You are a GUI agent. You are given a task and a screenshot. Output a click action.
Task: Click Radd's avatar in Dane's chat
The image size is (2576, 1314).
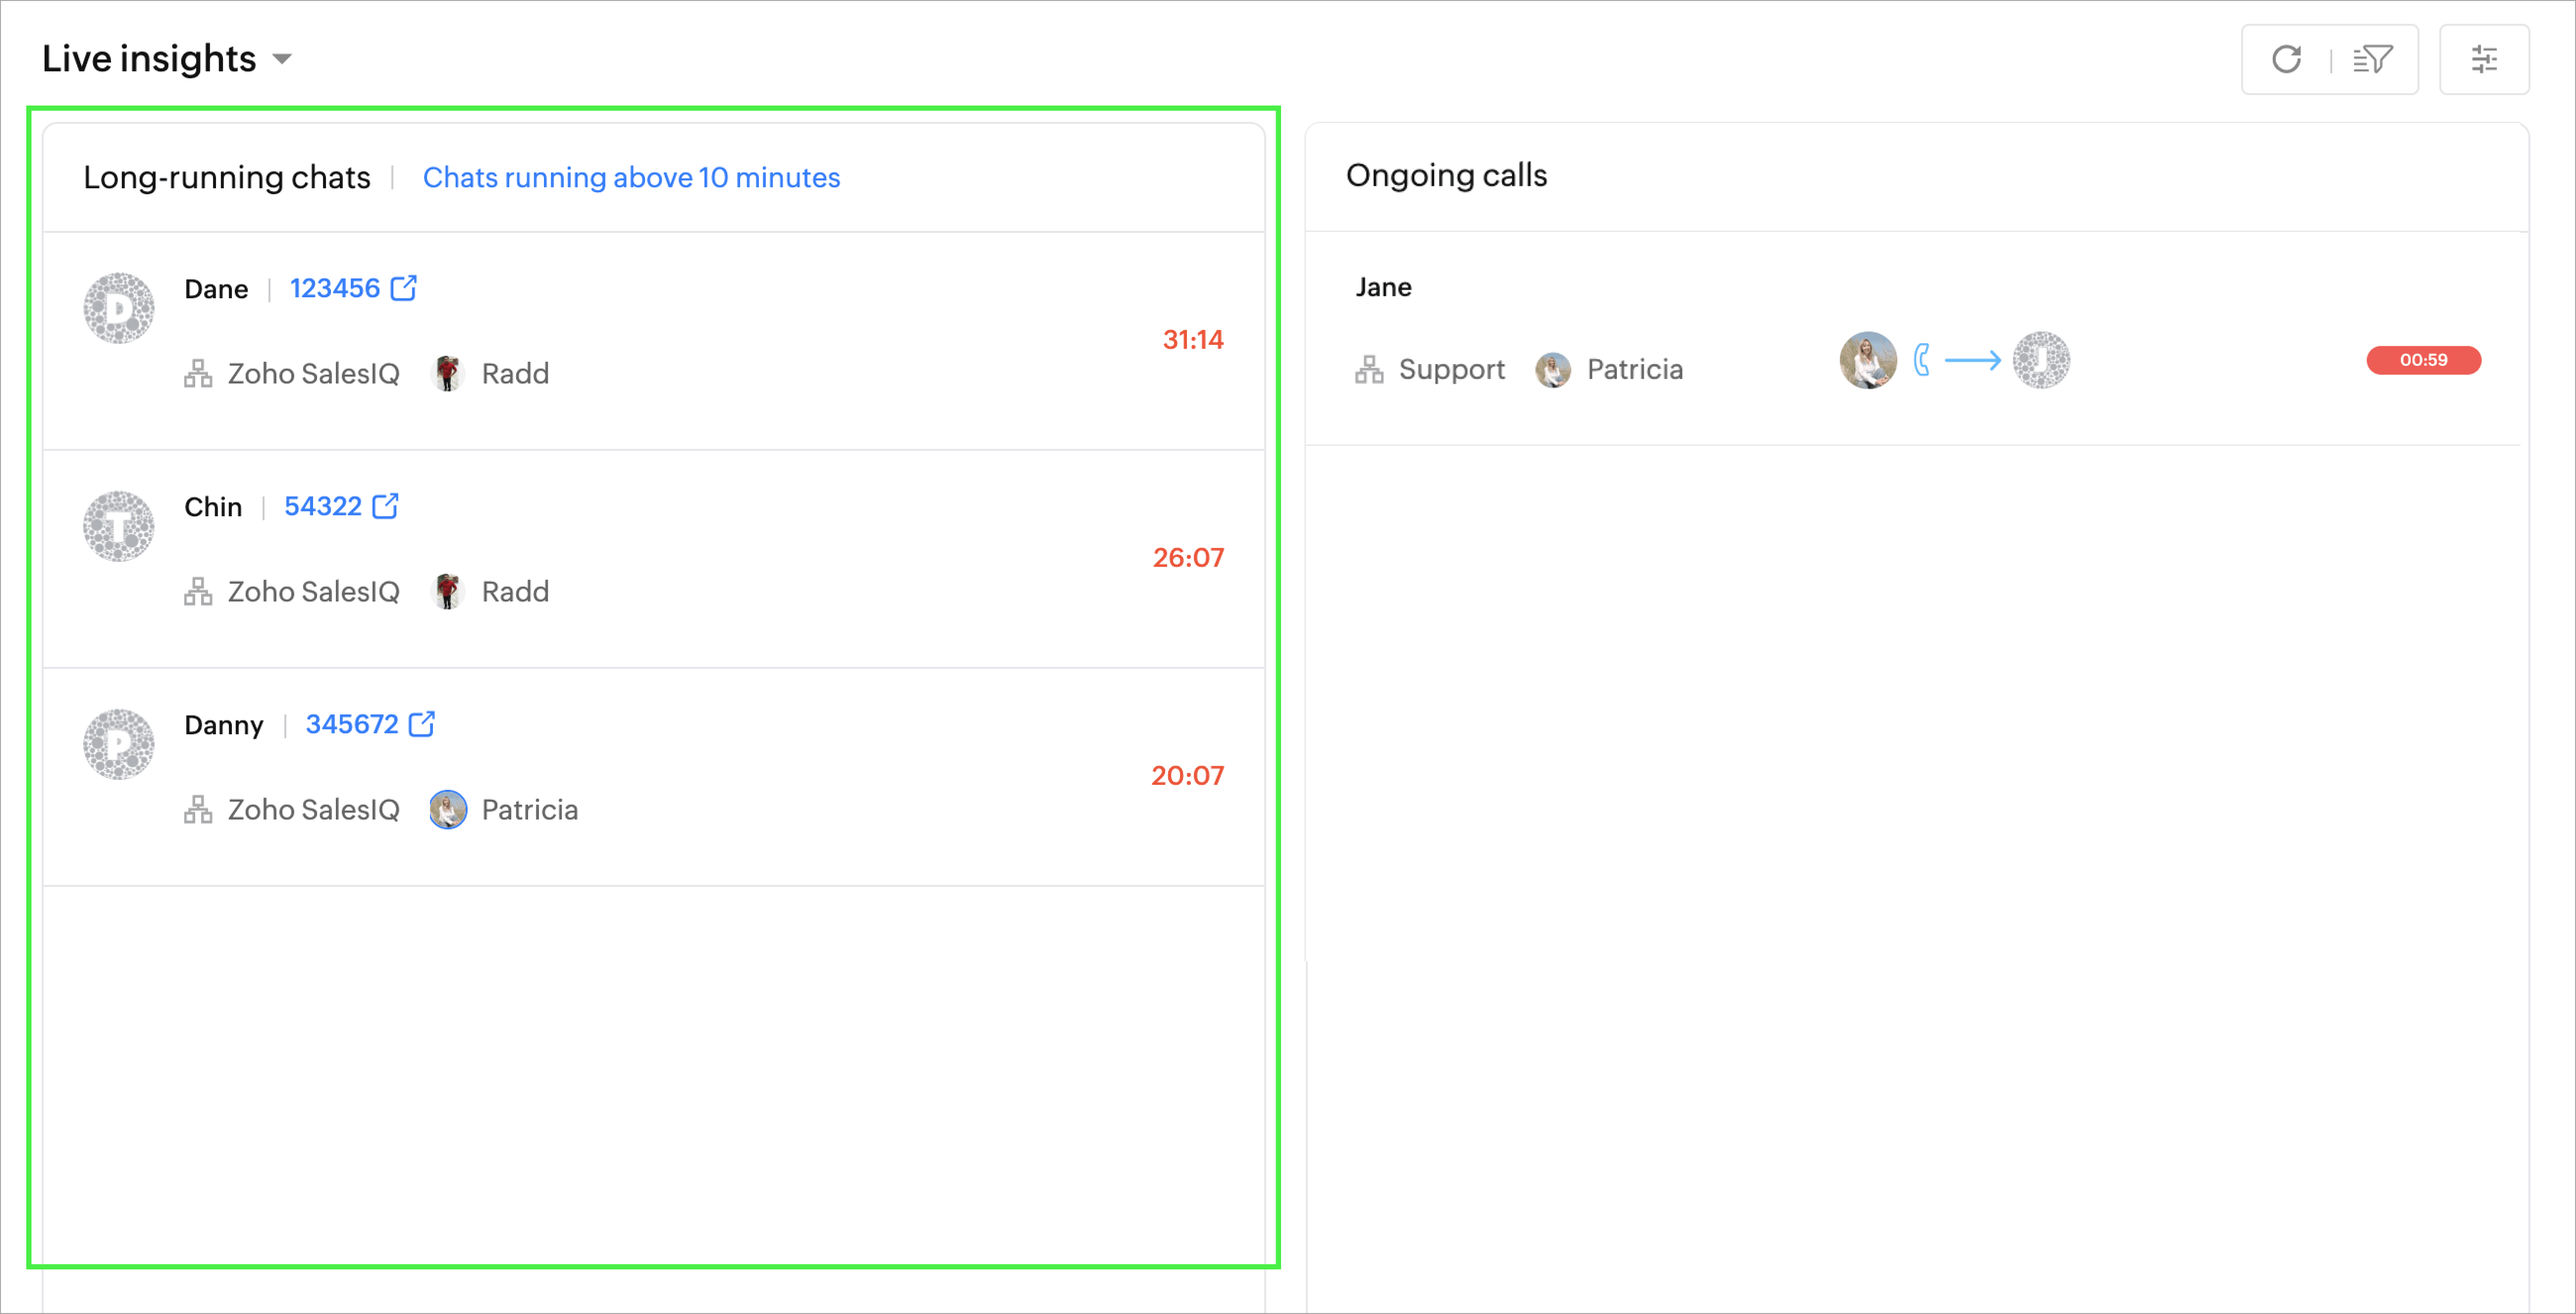[x=447, y=373]
